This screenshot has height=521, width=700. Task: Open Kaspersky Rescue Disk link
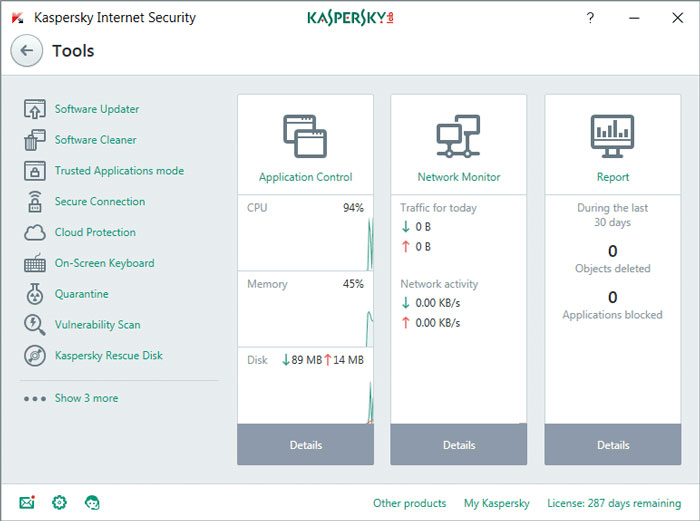click(x=108, y=355)
